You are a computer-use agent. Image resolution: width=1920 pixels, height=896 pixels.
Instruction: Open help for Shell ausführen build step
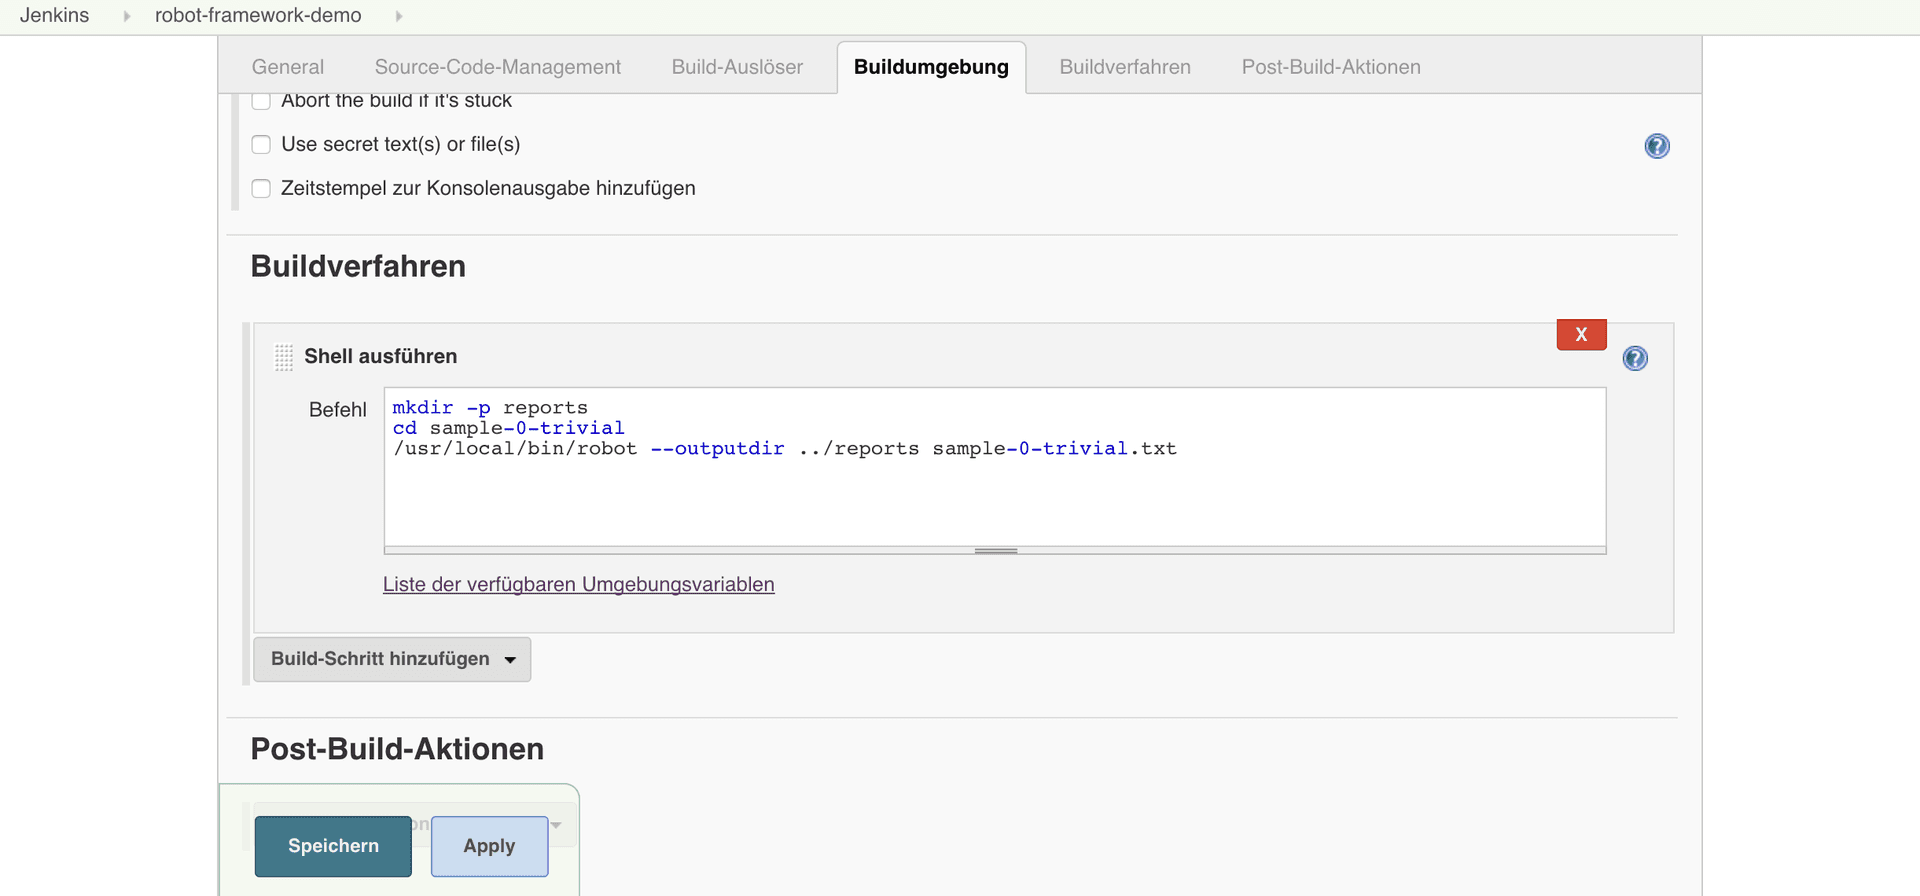1634,358
